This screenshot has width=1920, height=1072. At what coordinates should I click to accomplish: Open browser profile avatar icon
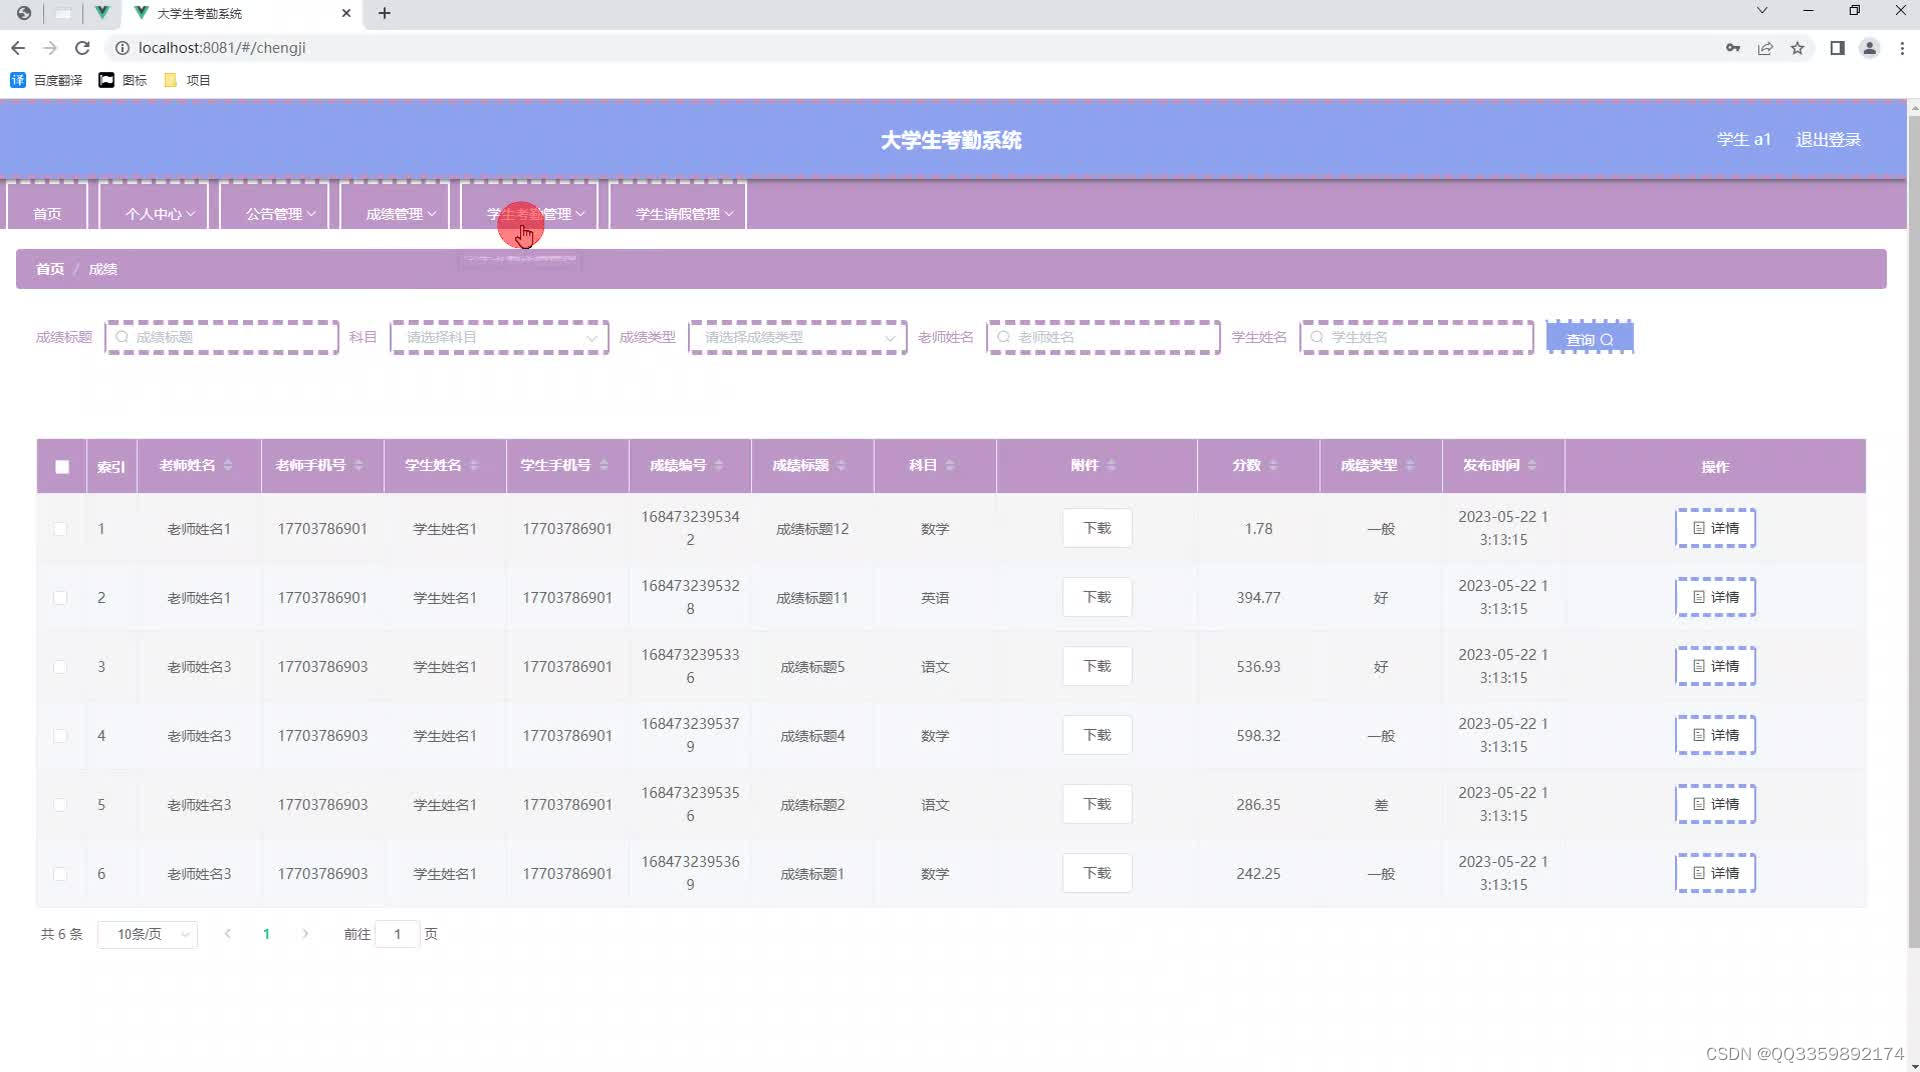coord(1869,48)
